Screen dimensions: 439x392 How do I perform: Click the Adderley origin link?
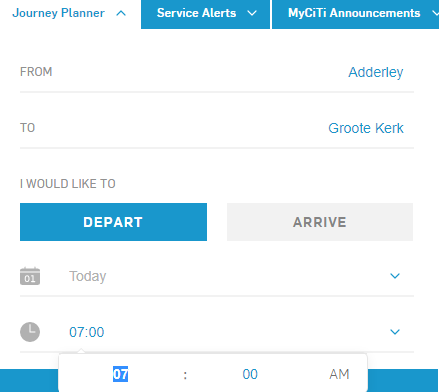coord(376,72)
